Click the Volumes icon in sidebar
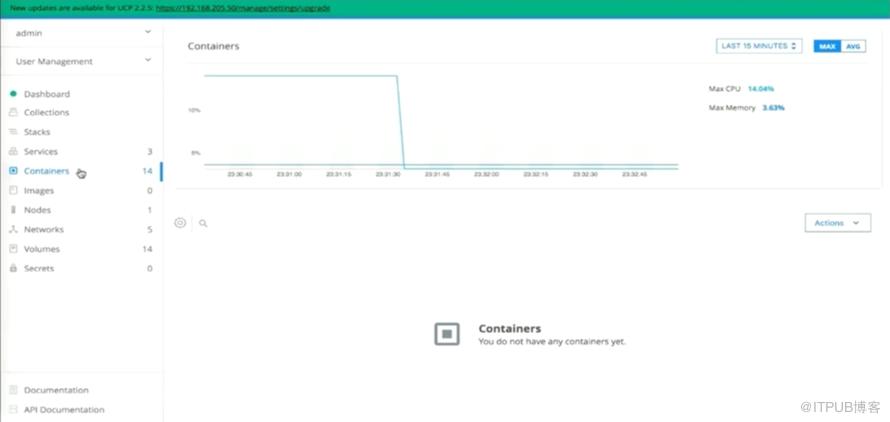The image size is (890, 422). (13, 249)
